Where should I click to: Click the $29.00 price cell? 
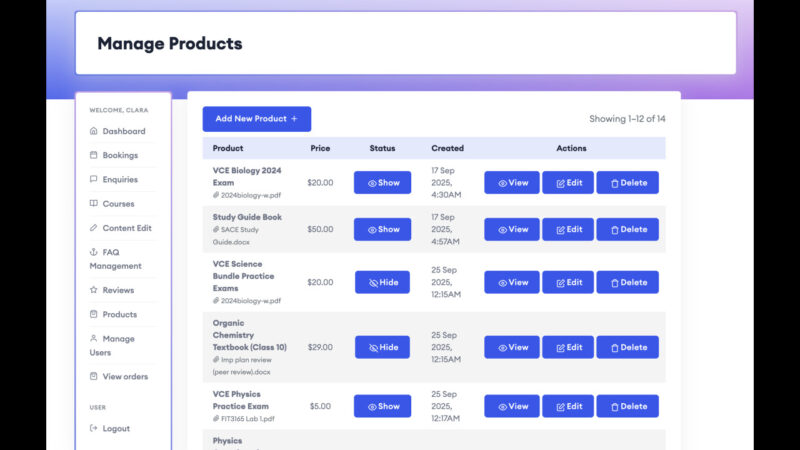[320, 347]
